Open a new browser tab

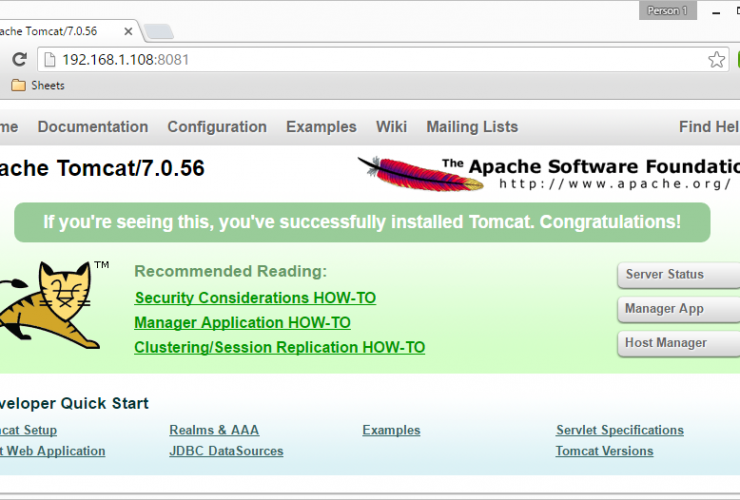click(157, 31)
